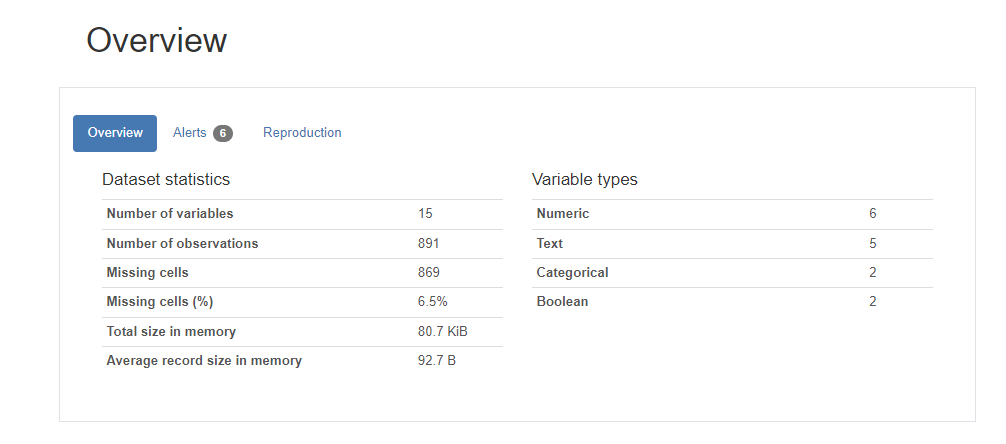The image size is (1006, 444).
Task: Click the large Overview page heading
Action: (156, 41)
